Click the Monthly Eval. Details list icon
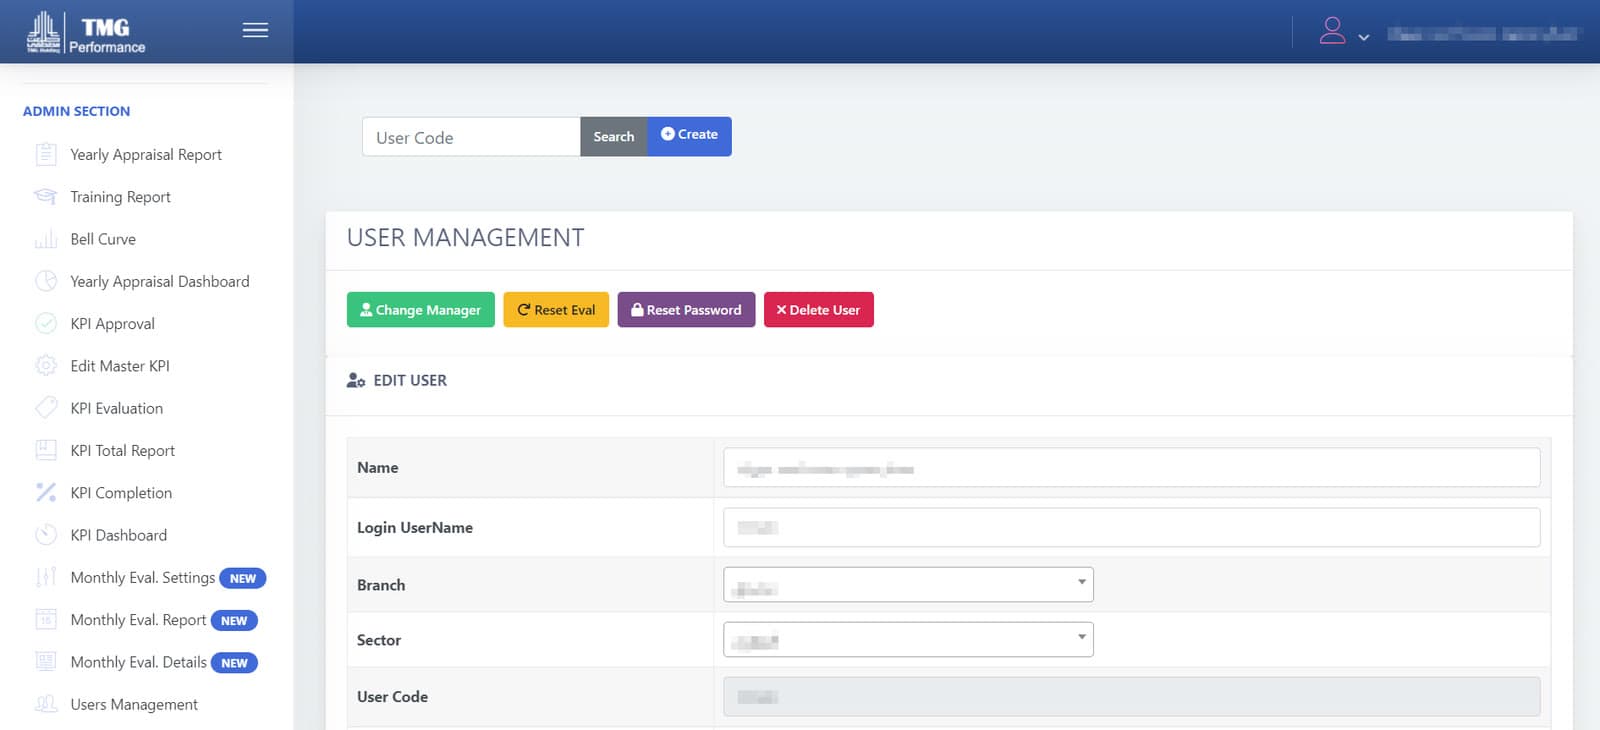 [46, 661]
